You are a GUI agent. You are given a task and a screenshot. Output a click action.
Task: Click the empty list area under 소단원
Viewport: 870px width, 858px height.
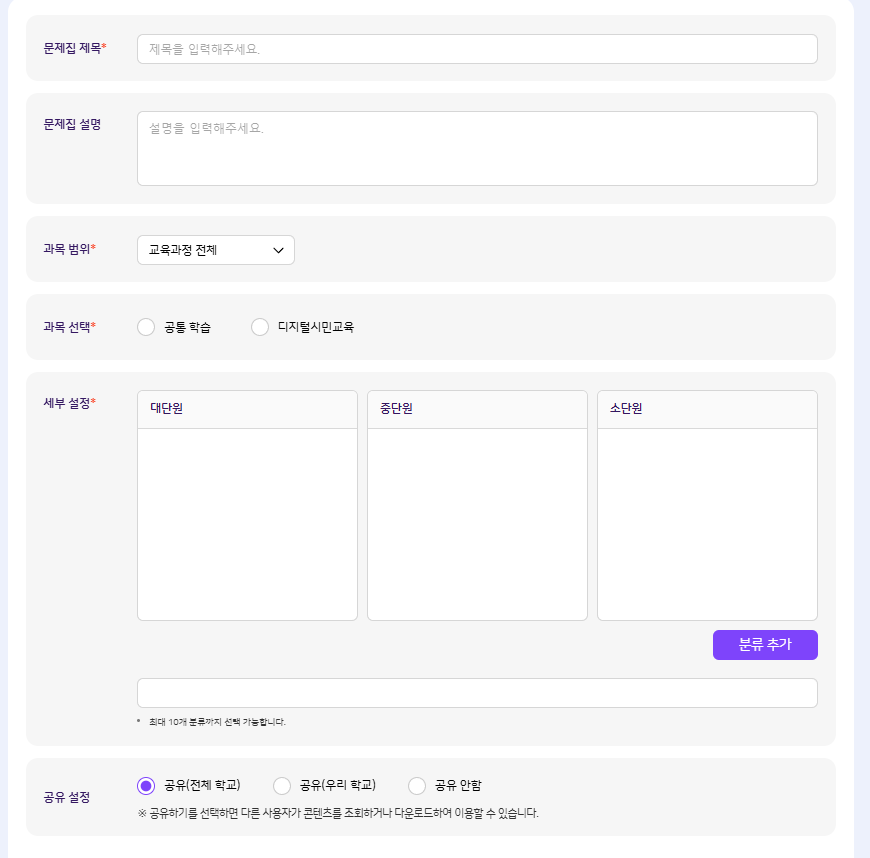tap(707, 524)
